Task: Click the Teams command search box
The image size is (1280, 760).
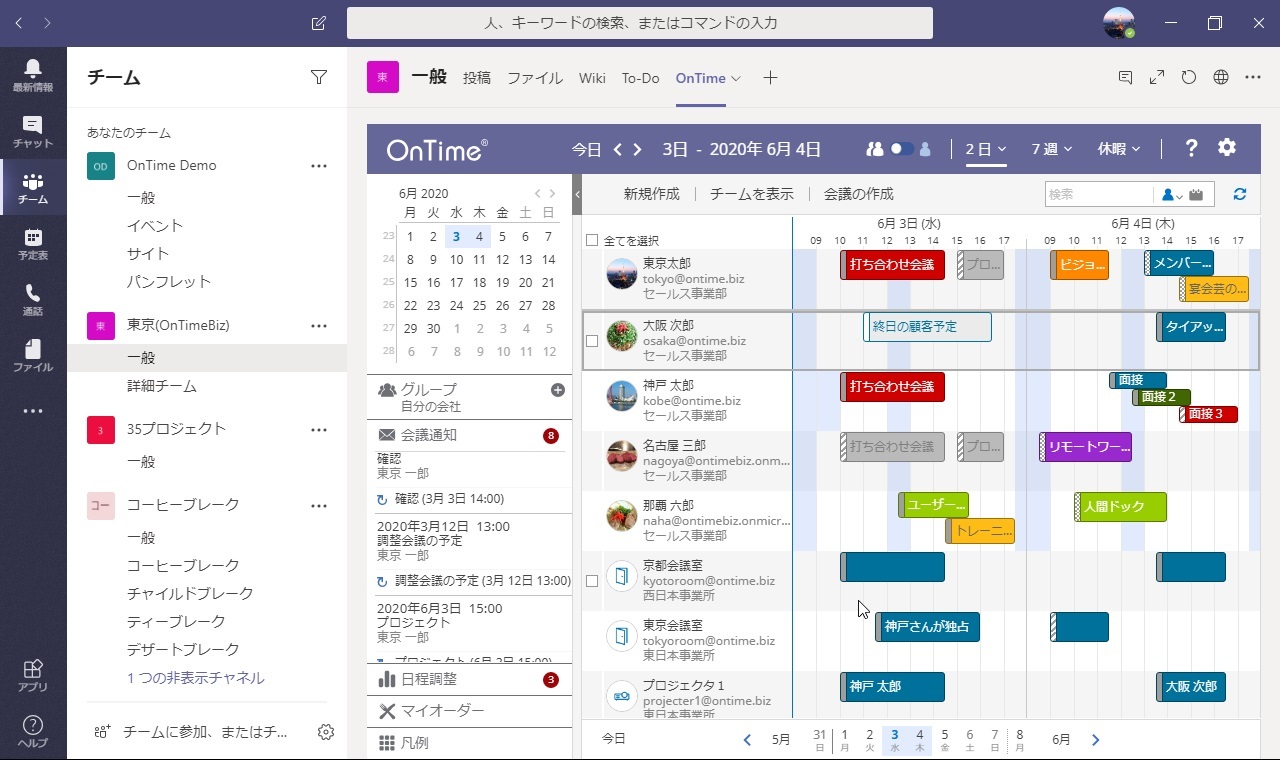Action: (x=640, y=23)
